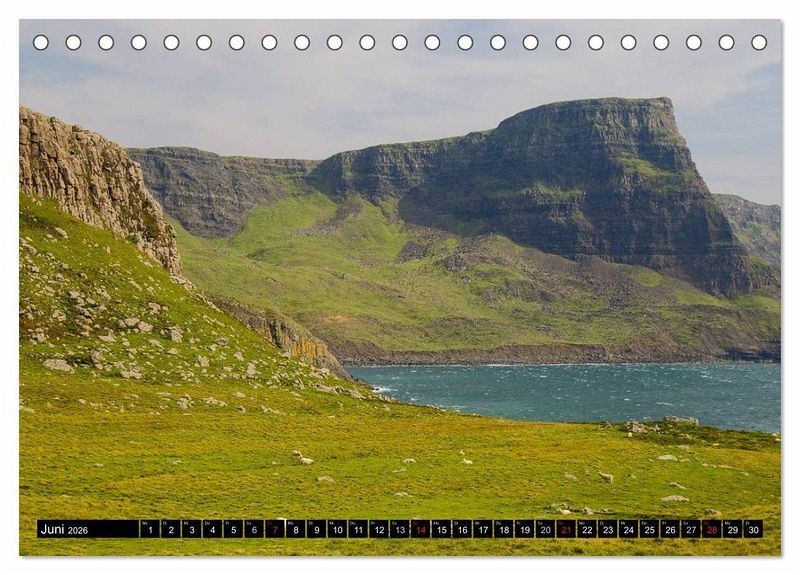Select the red Sunday date 21
The image size is (800, 575).
coord(567,529)
